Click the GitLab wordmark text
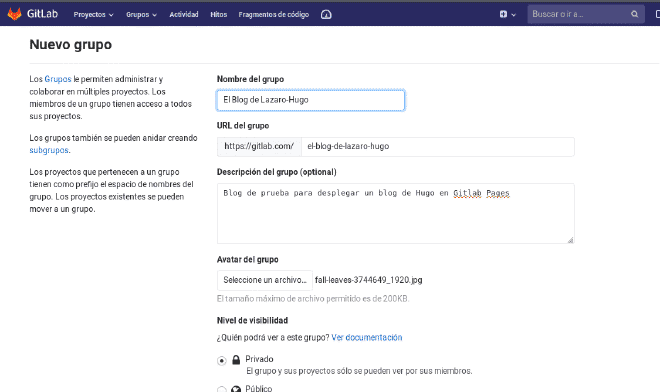Image resolution: width=660 pixels, height=392 pixels. [42, 14]
